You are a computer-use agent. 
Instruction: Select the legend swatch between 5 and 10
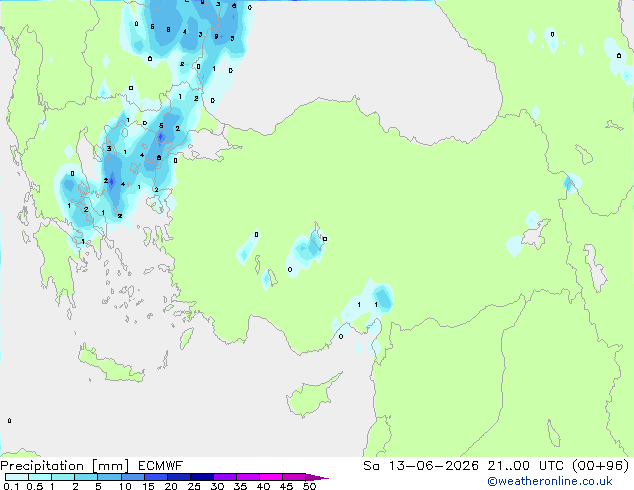[x=109, y=477]
